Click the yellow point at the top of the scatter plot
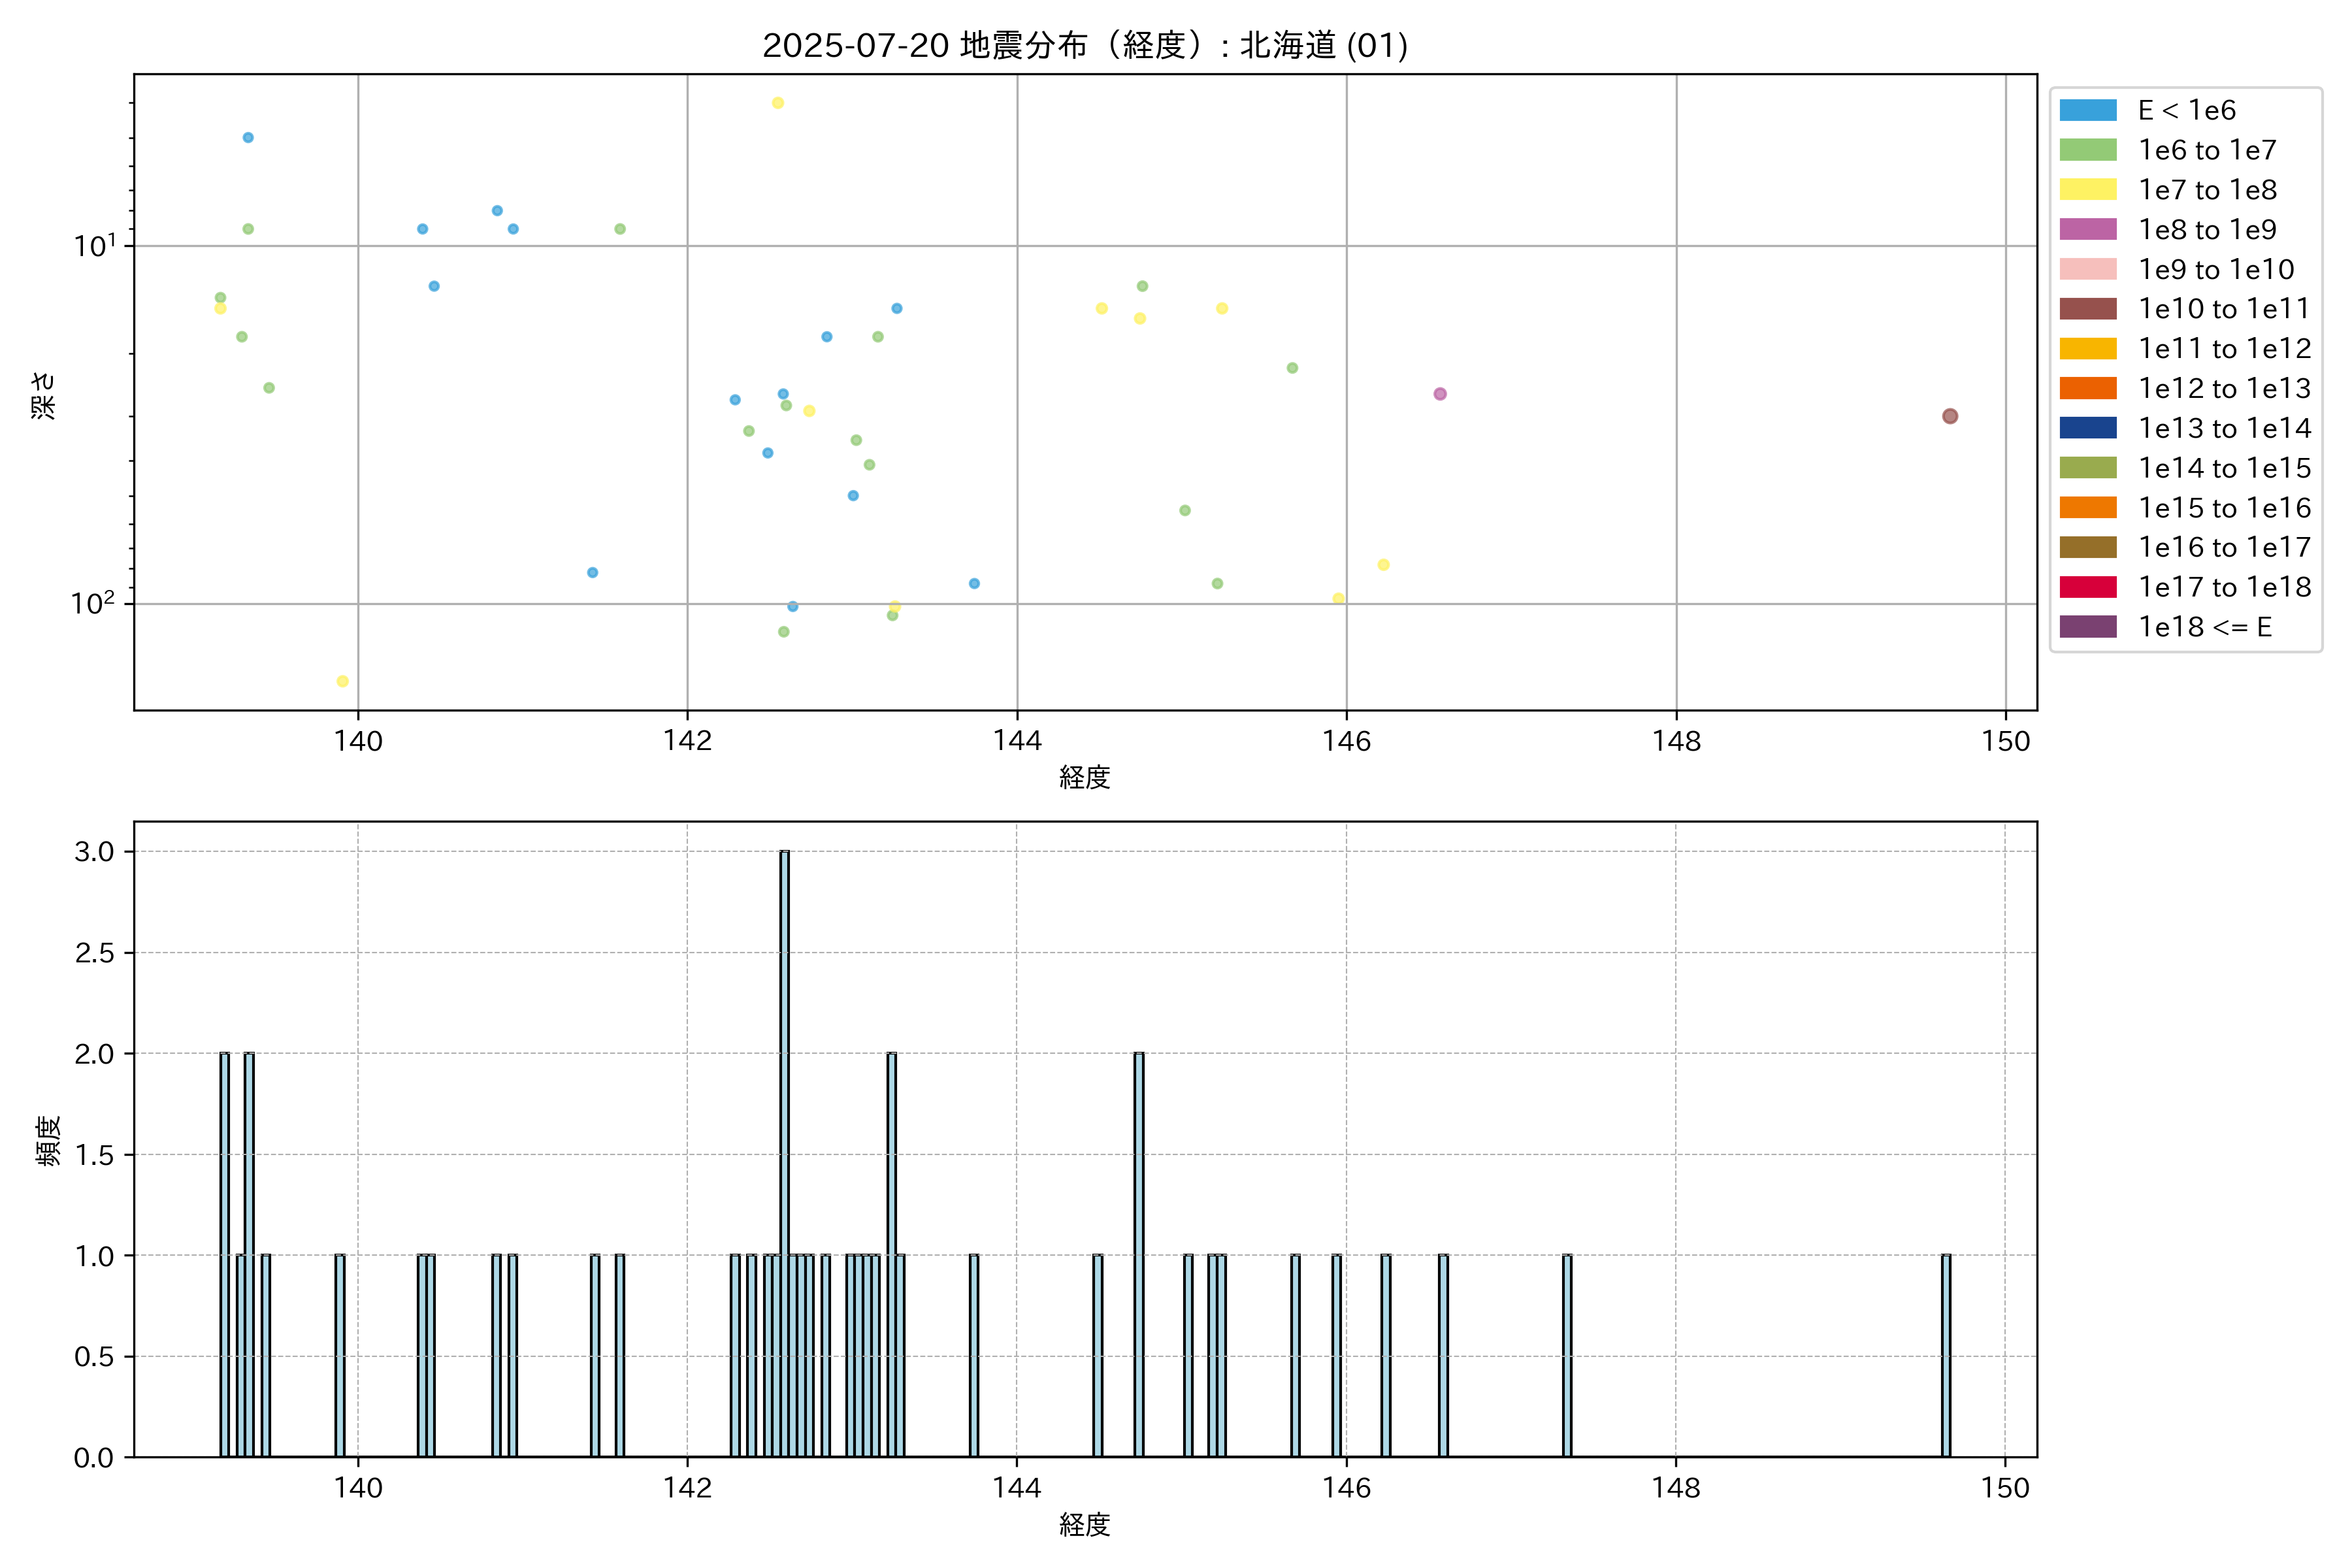2352x1568 pixels. (777, 103)
